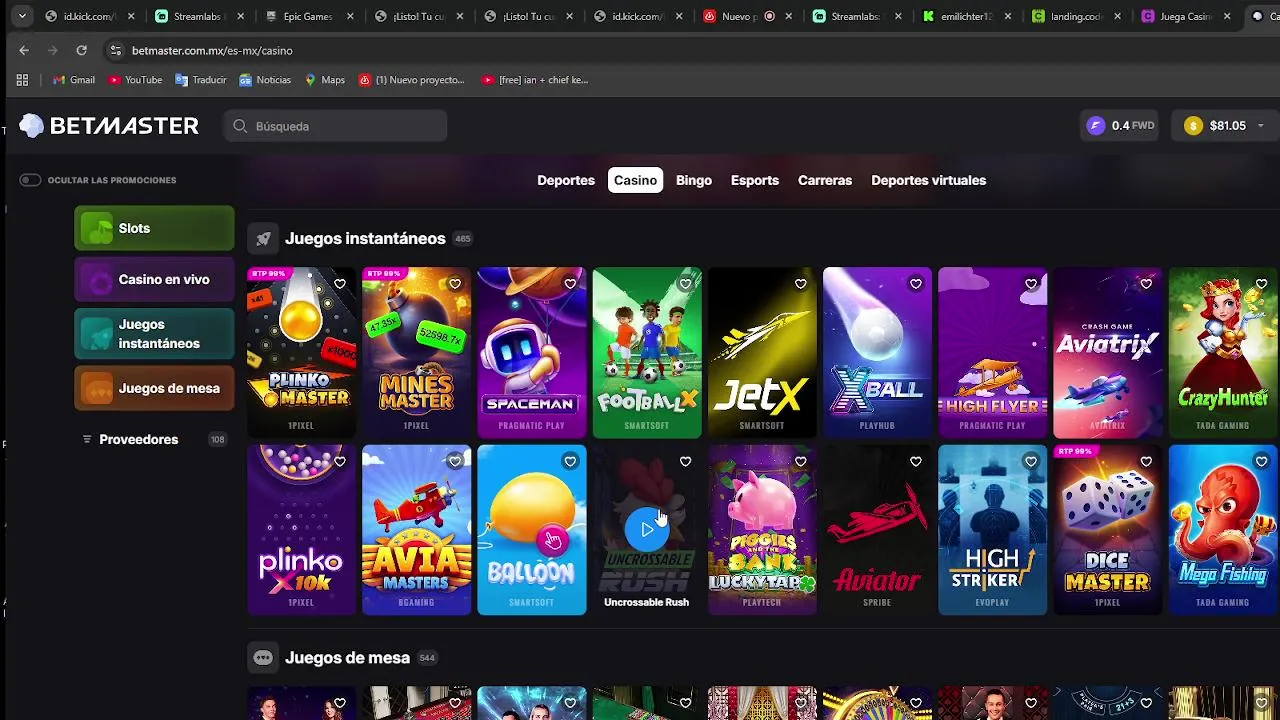Open the Slots category
Screen dimensions: 1280x720
tap(154, 228)
